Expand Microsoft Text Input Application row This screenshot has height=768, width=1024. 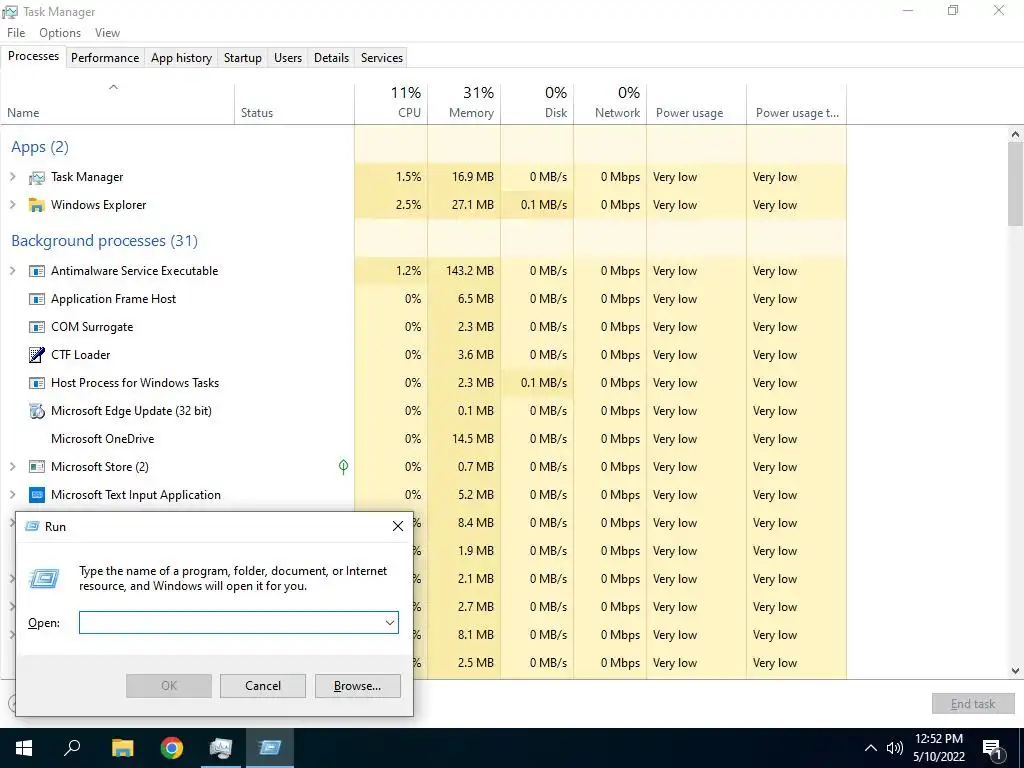point(12,495)
